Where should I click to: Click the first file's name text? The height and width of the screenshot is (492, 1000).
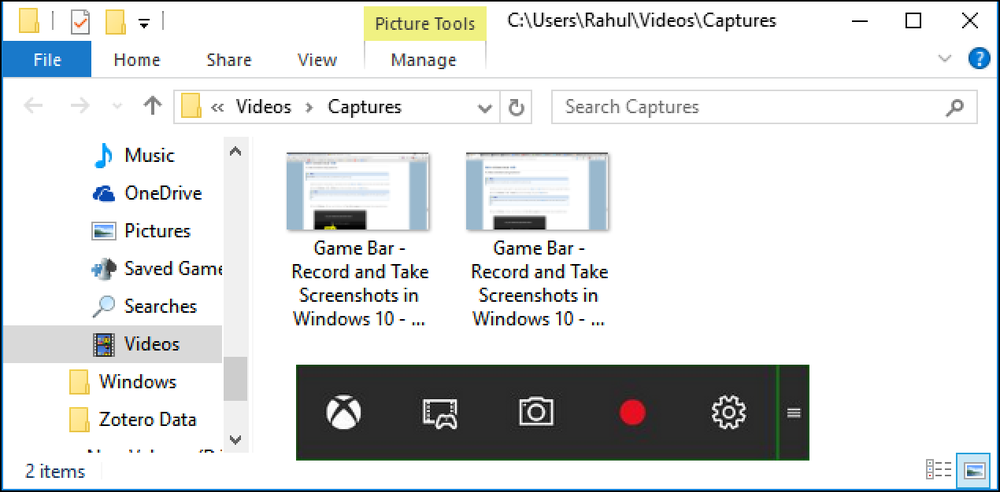[360, 284]
